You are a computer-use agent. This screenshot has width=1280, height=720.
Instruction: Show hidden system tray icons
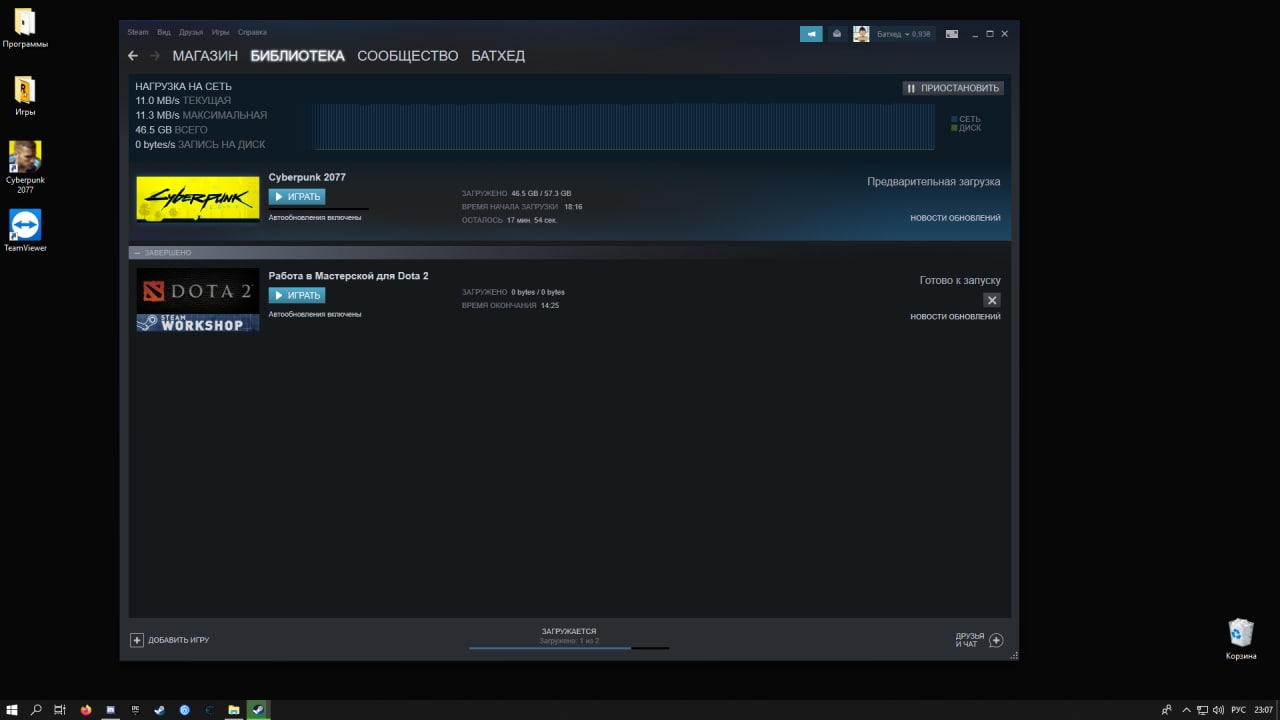(1185, 710)
